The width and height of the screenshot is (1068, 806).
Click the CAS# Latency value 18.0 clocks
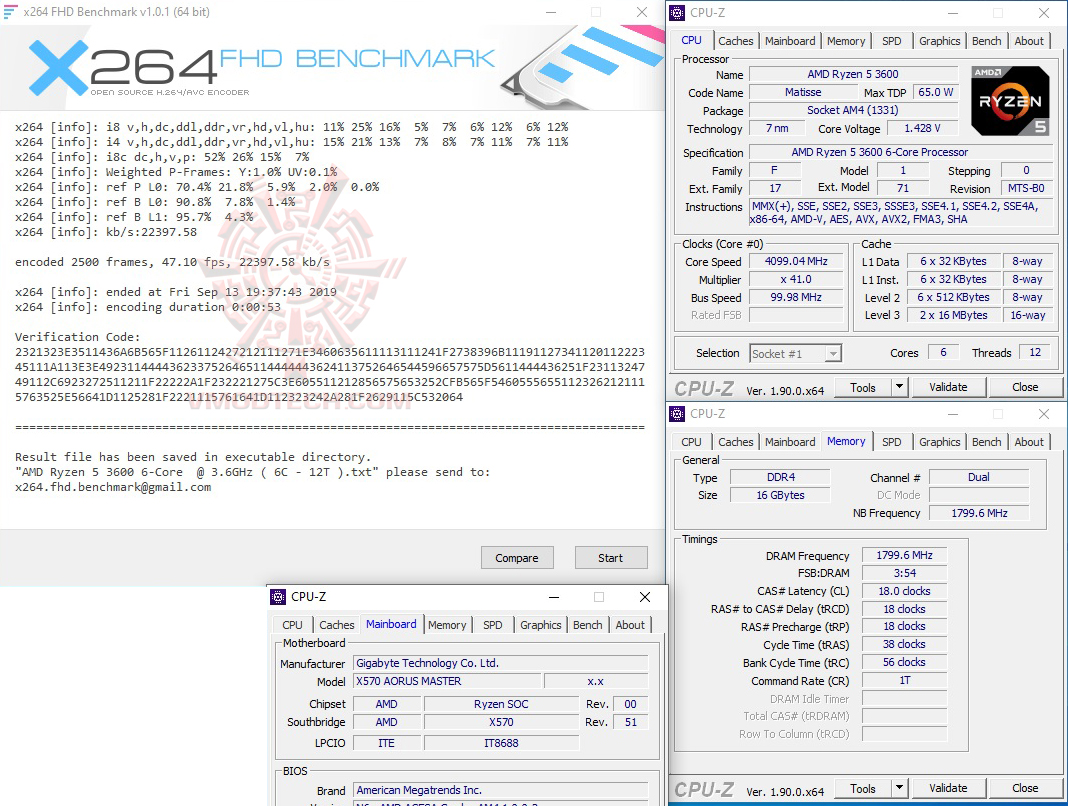[x=904, y=591]
